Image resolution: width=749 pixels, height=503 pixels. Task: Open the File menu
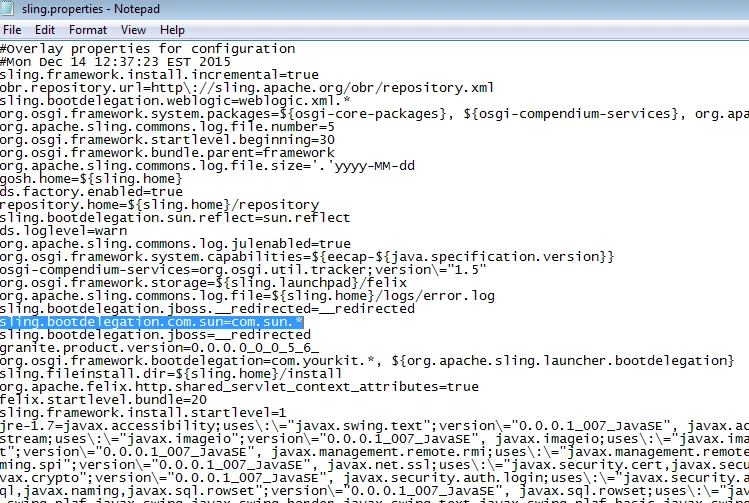click(12, 30)
